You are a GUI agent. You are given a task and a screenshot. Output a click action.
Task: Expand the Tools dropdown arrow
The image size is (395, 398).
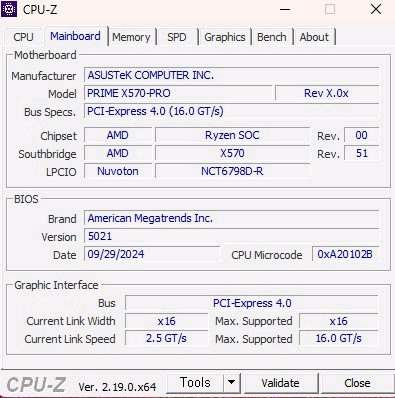point(232,383)
